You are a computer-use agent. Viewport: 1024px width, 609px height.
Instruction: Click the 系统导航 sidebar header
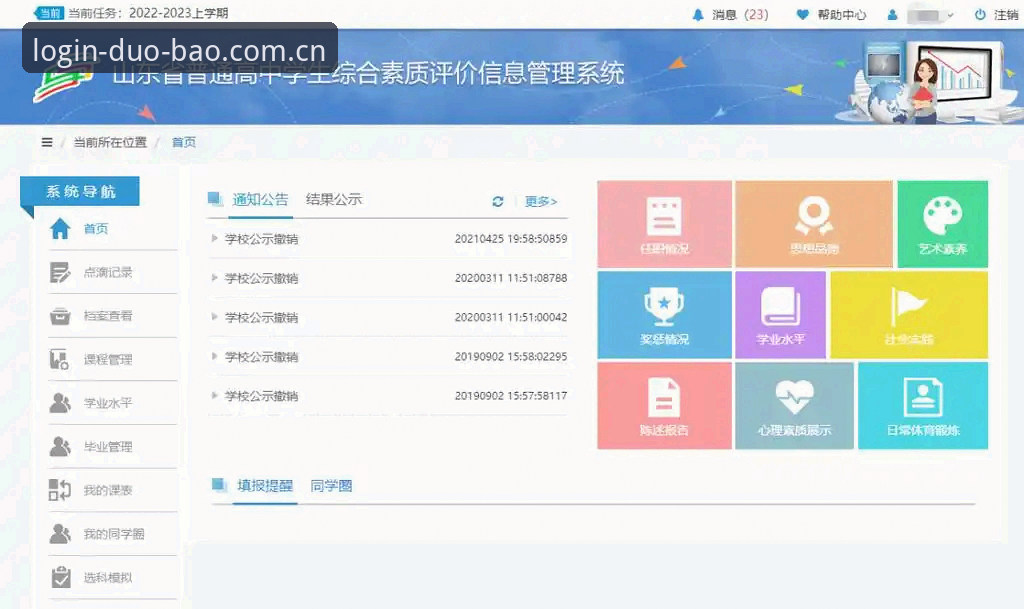click(x=80, y=191)
